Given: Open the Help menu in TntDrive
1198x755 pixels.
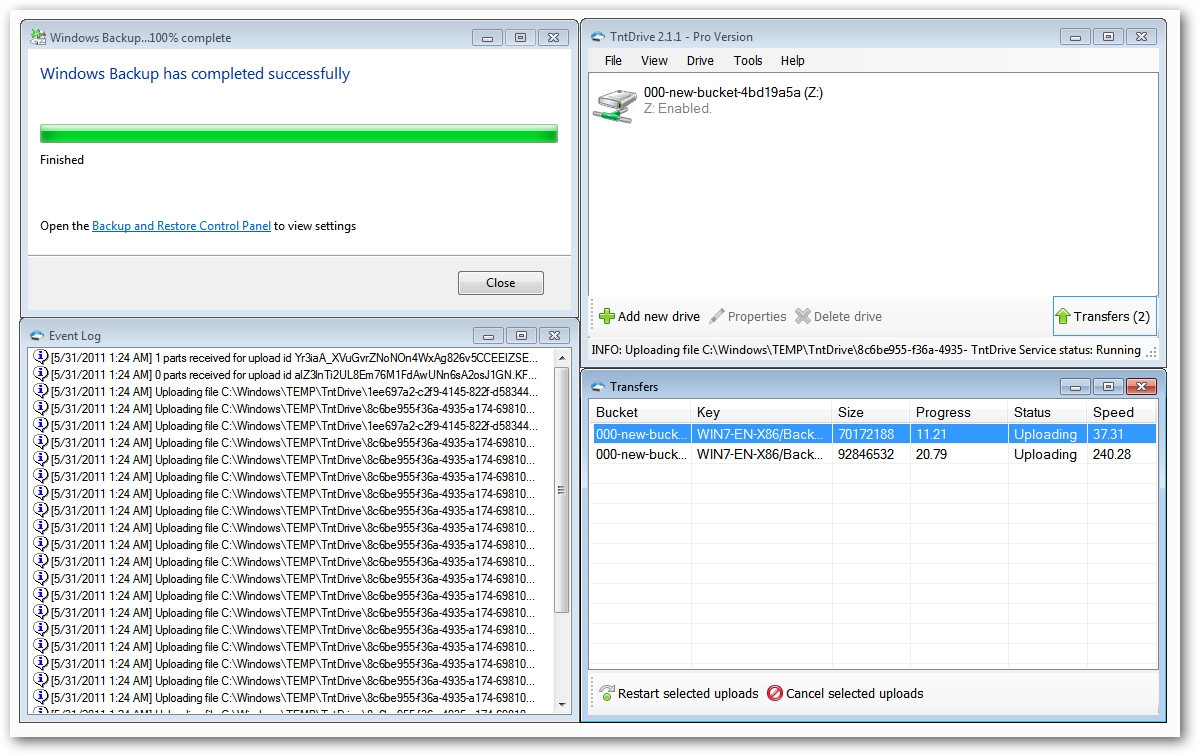Looking at the screenshot, I should pos(792,60).
